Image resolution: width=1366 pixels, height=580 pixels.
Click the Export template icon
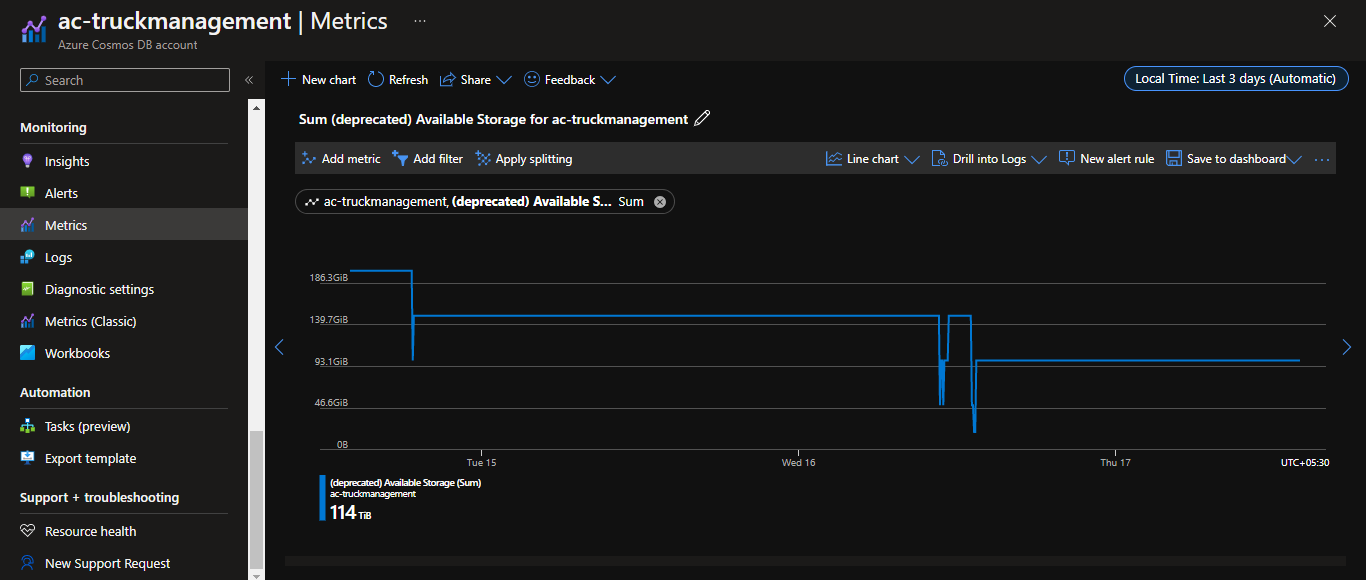[x=28, y=458]
